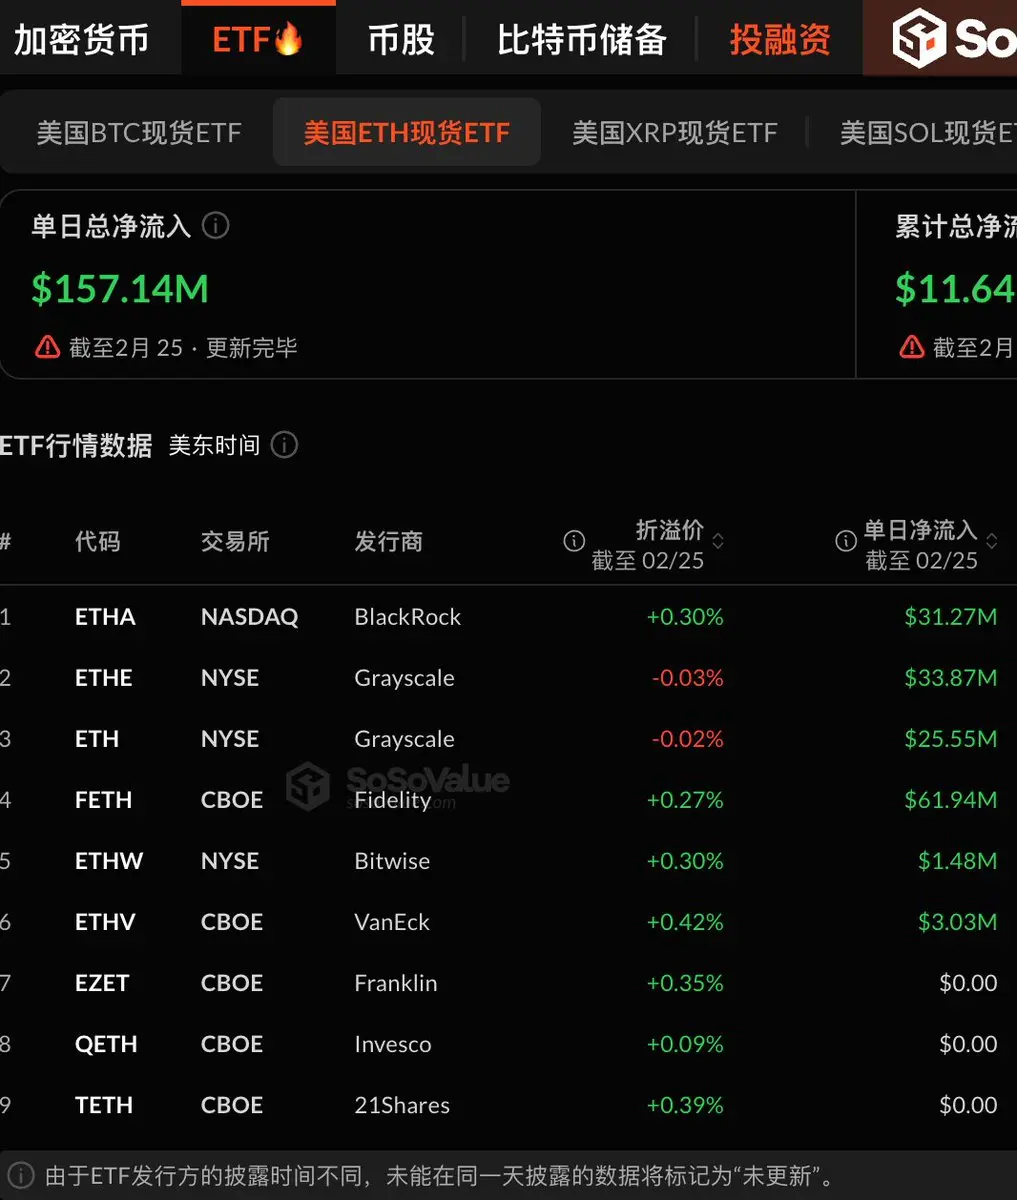Click NASDAQ exchange cell in ETHA row
Image resolution: width=1017 pixels, height=1200 pixels.
coord(250,617)
